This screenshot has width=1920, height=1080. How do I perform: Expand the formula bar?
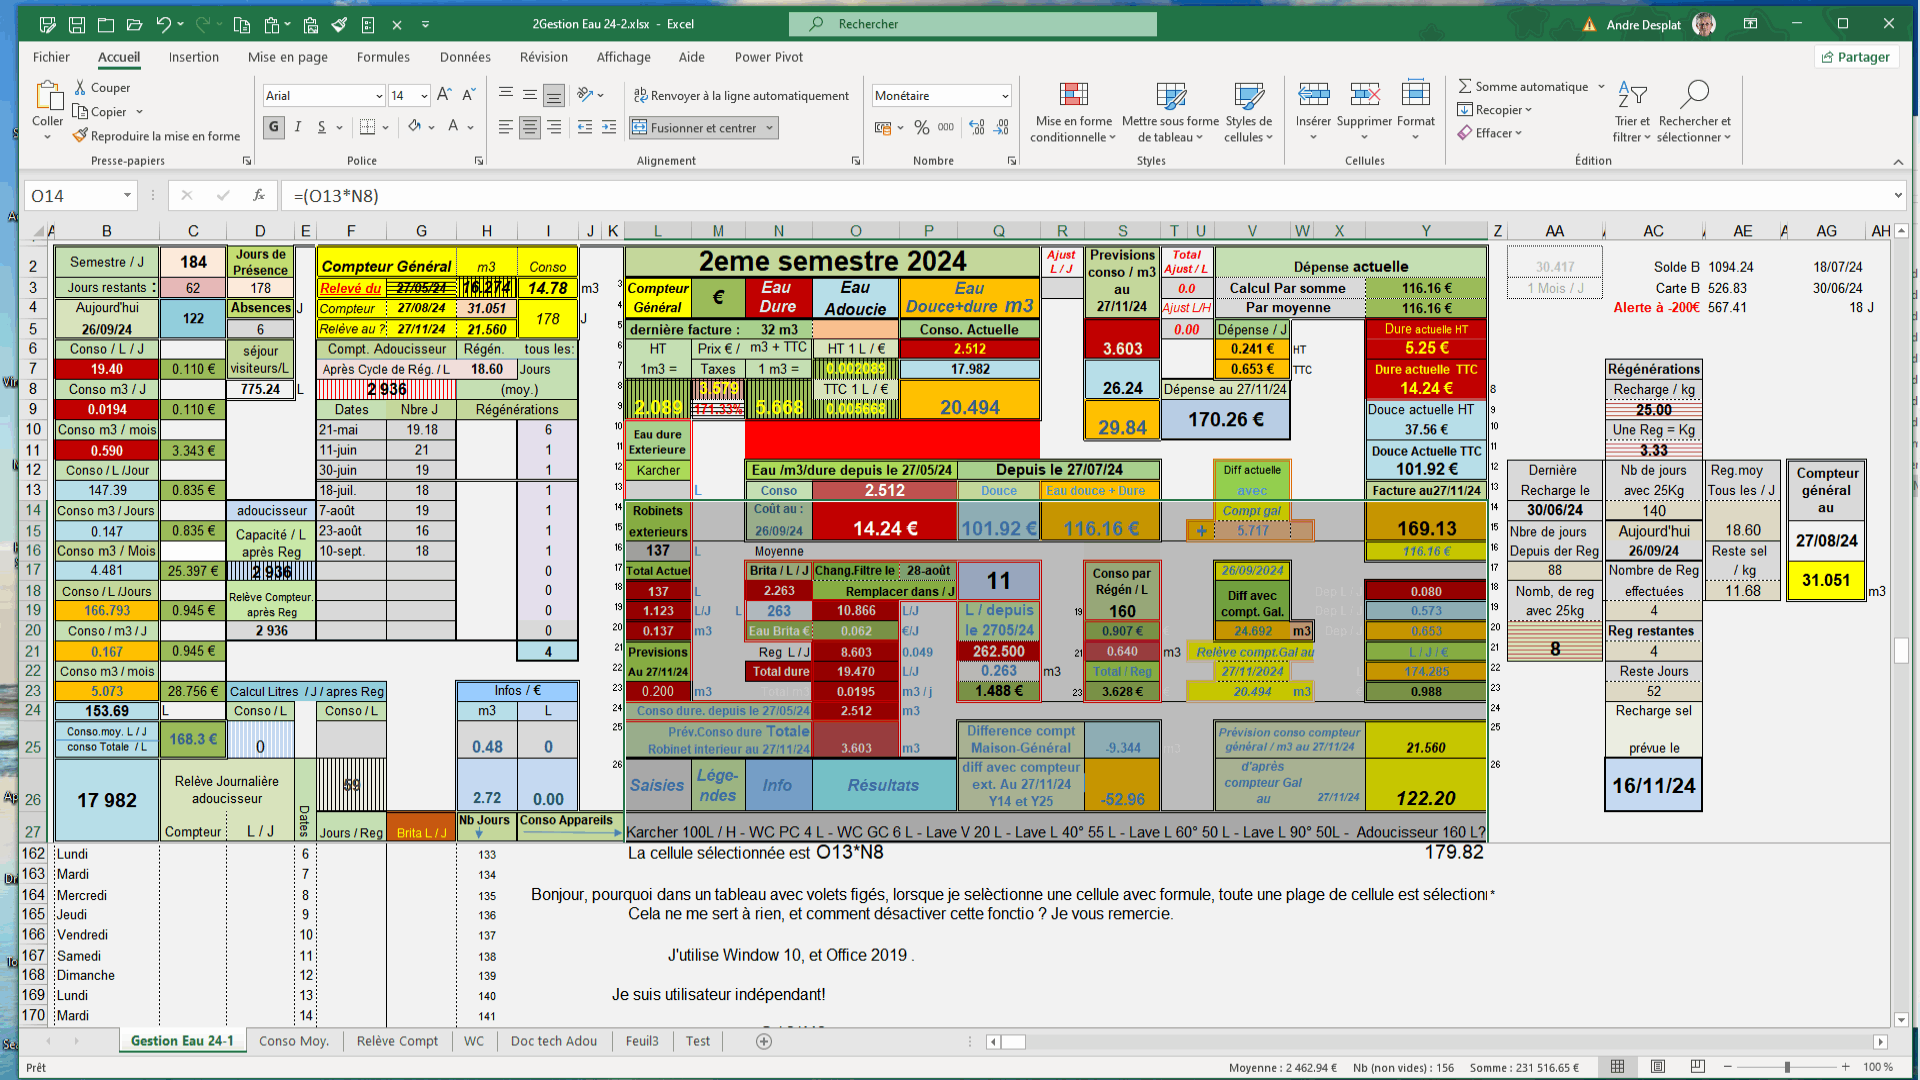coord(1898,196)
